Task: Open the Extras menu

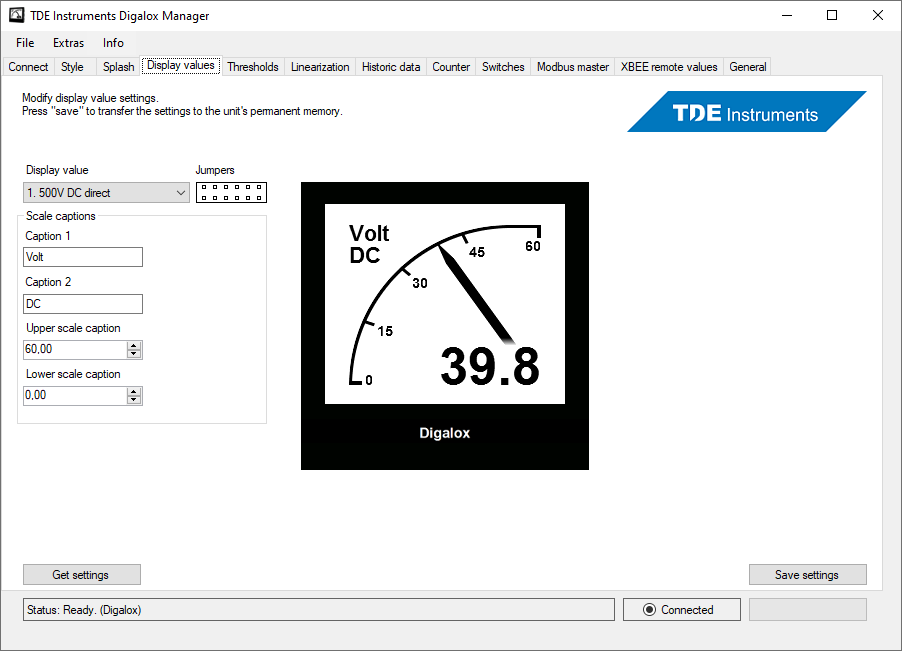Action: pos(69,43)
